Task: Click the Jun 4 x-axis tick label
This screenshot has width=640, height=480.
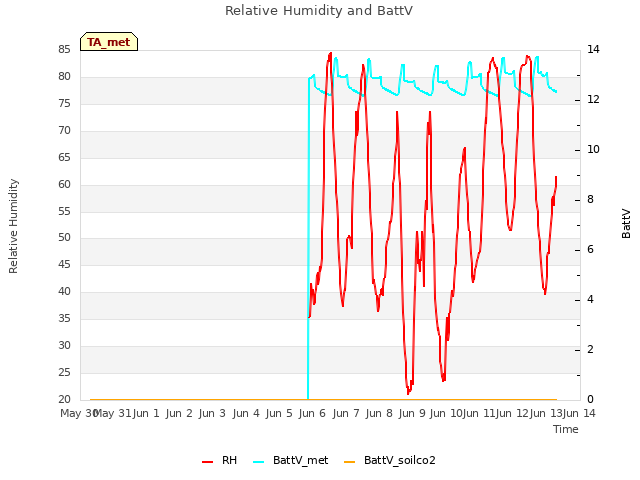Action: point(246,413)
